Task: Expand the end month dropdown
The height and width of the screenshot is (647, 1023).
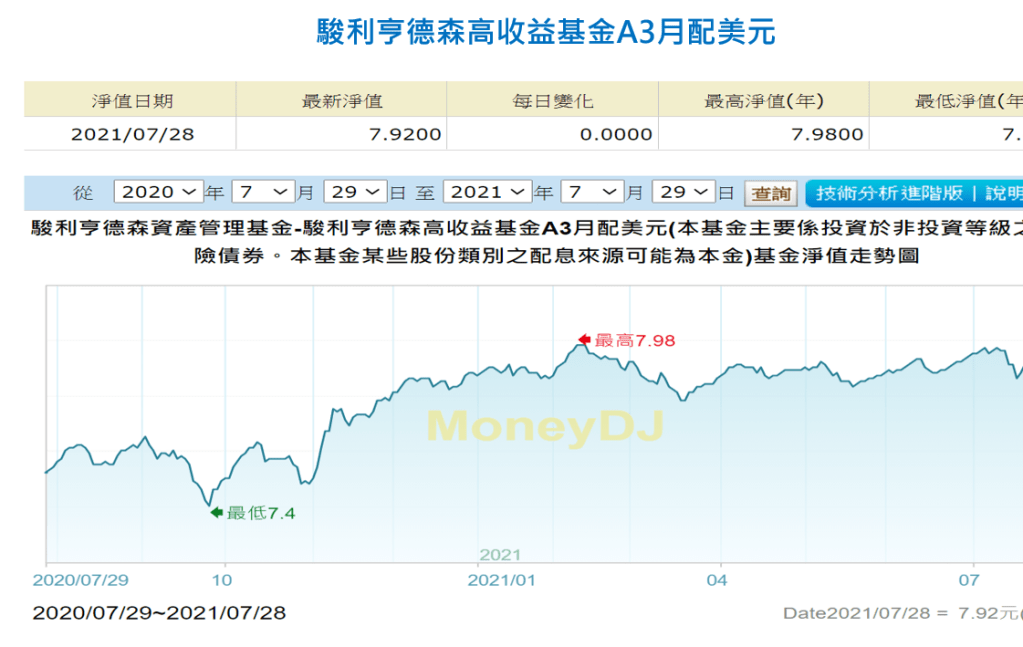Action: point(591,192)
